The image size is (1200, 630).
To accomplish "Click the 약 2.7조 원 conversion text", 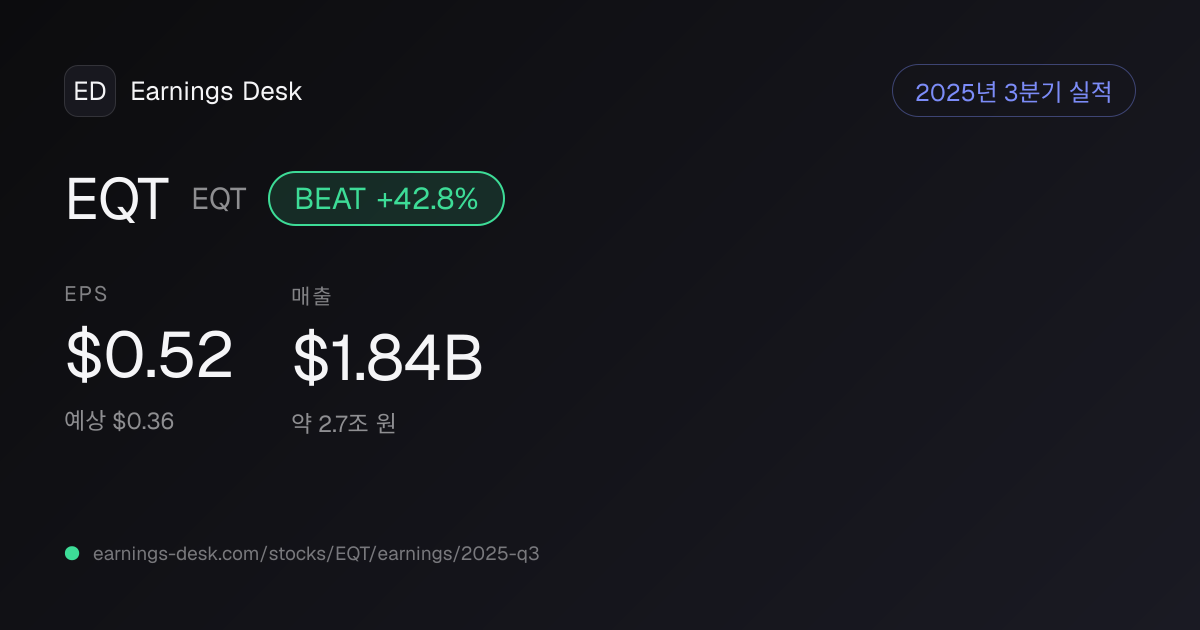I will (x=344, y=423).
